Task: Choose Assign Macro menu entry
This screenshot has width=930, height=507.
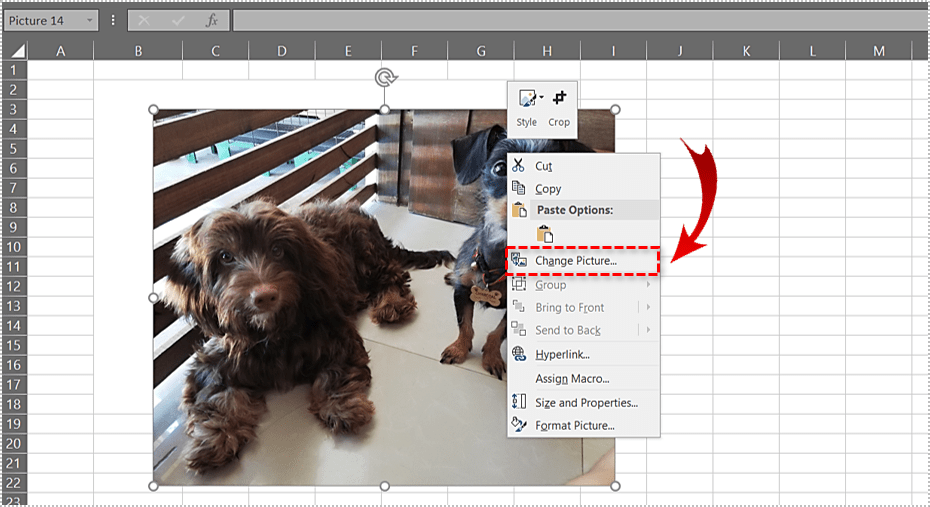Action: click(x=572, y=379)
